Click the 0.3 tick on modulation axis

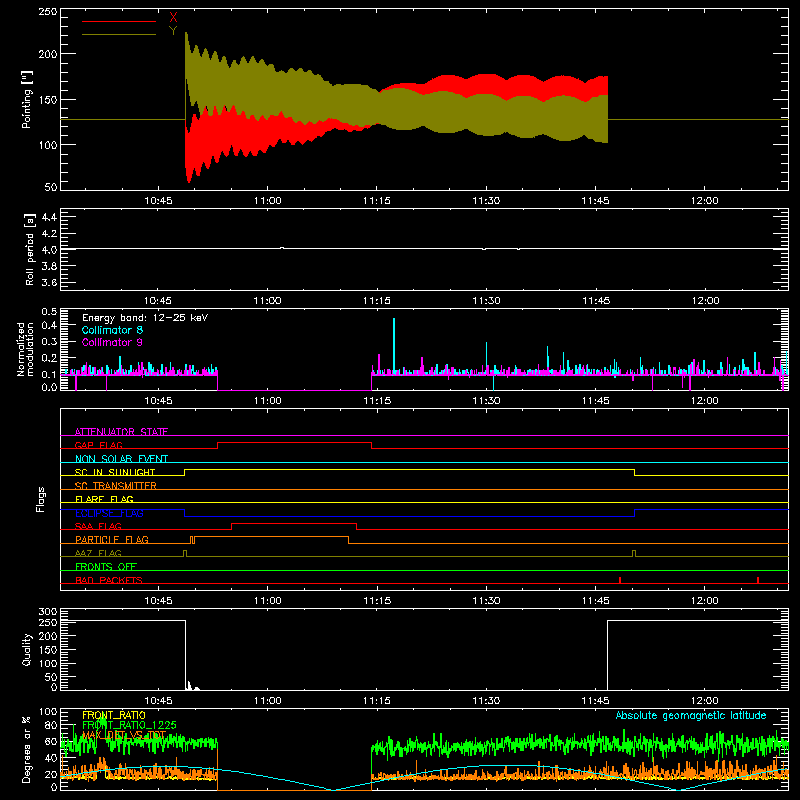49,341
